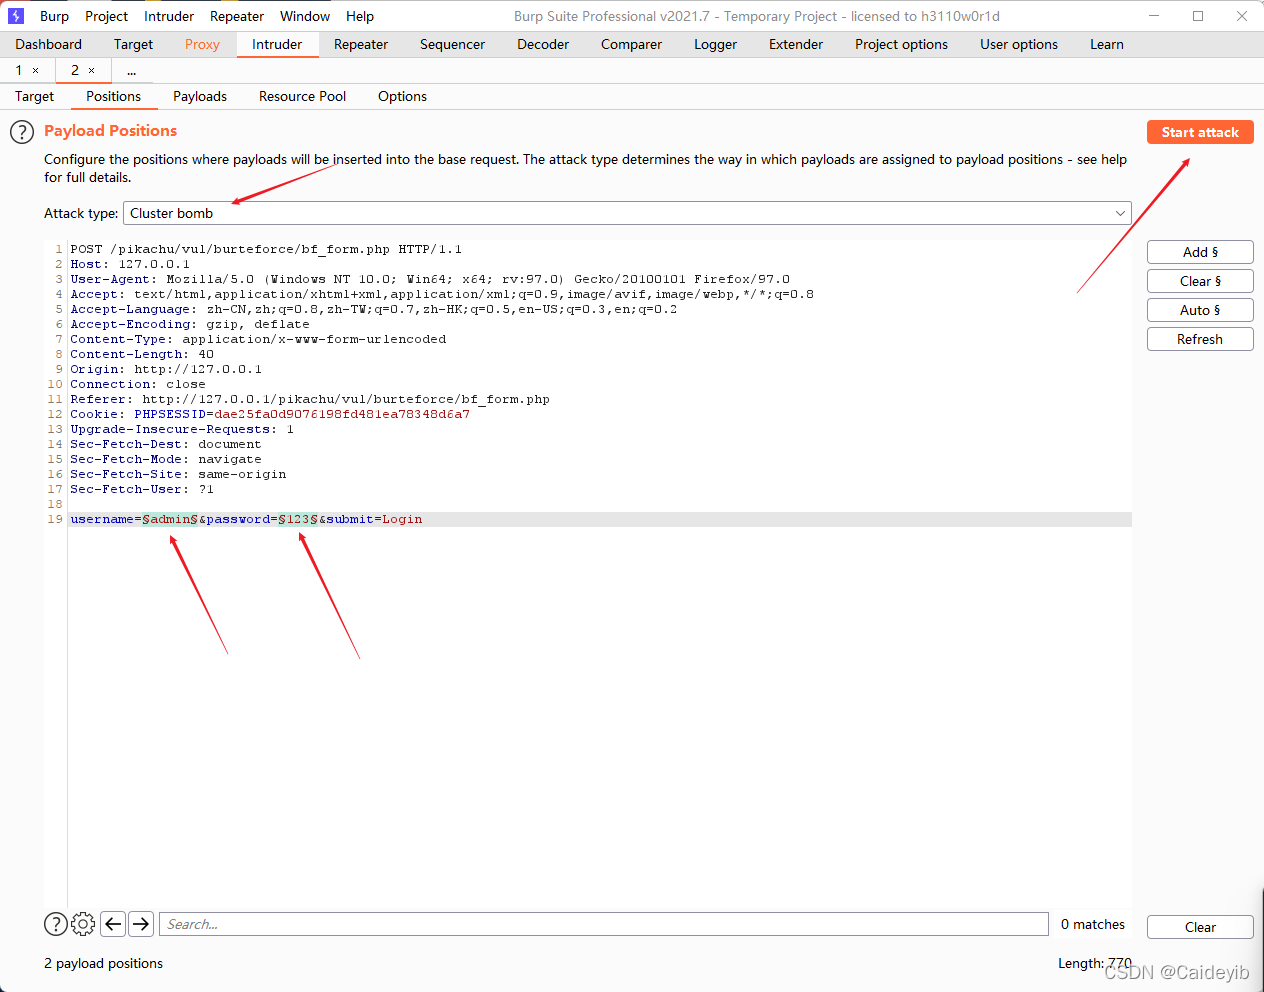Image resolution: width=1264 pixels, height=992 pixels.
Task: Close Intruder attack tab 2
Action: click(92, 70)
